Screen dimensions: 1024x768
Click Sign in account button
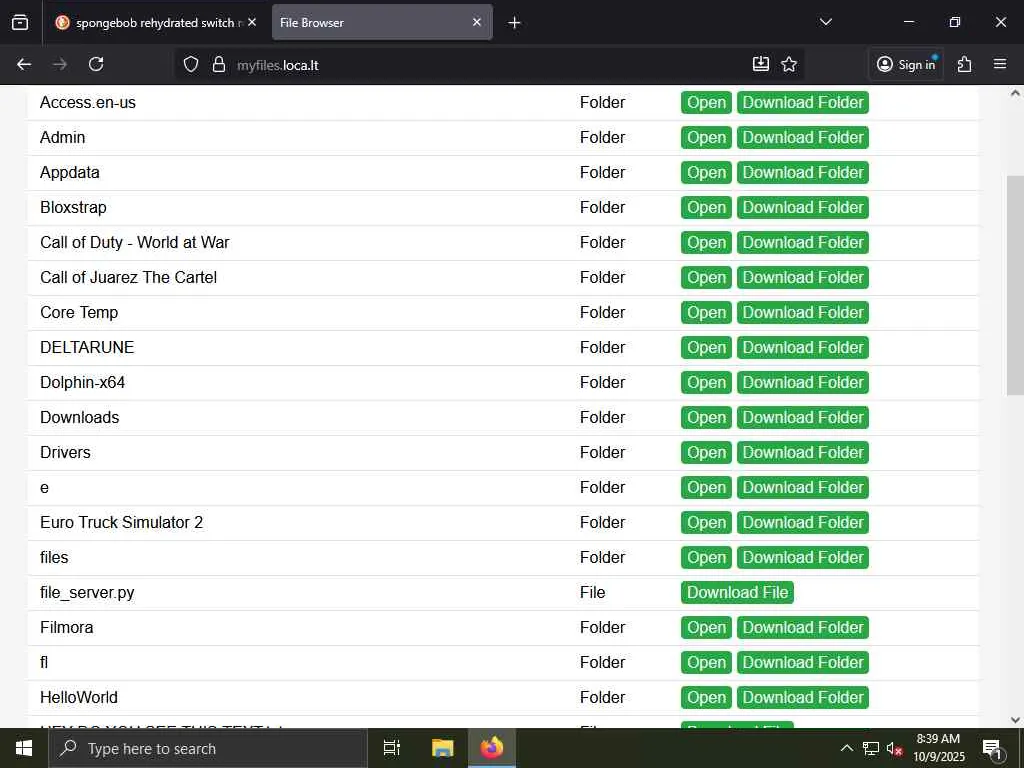(906, 64)
